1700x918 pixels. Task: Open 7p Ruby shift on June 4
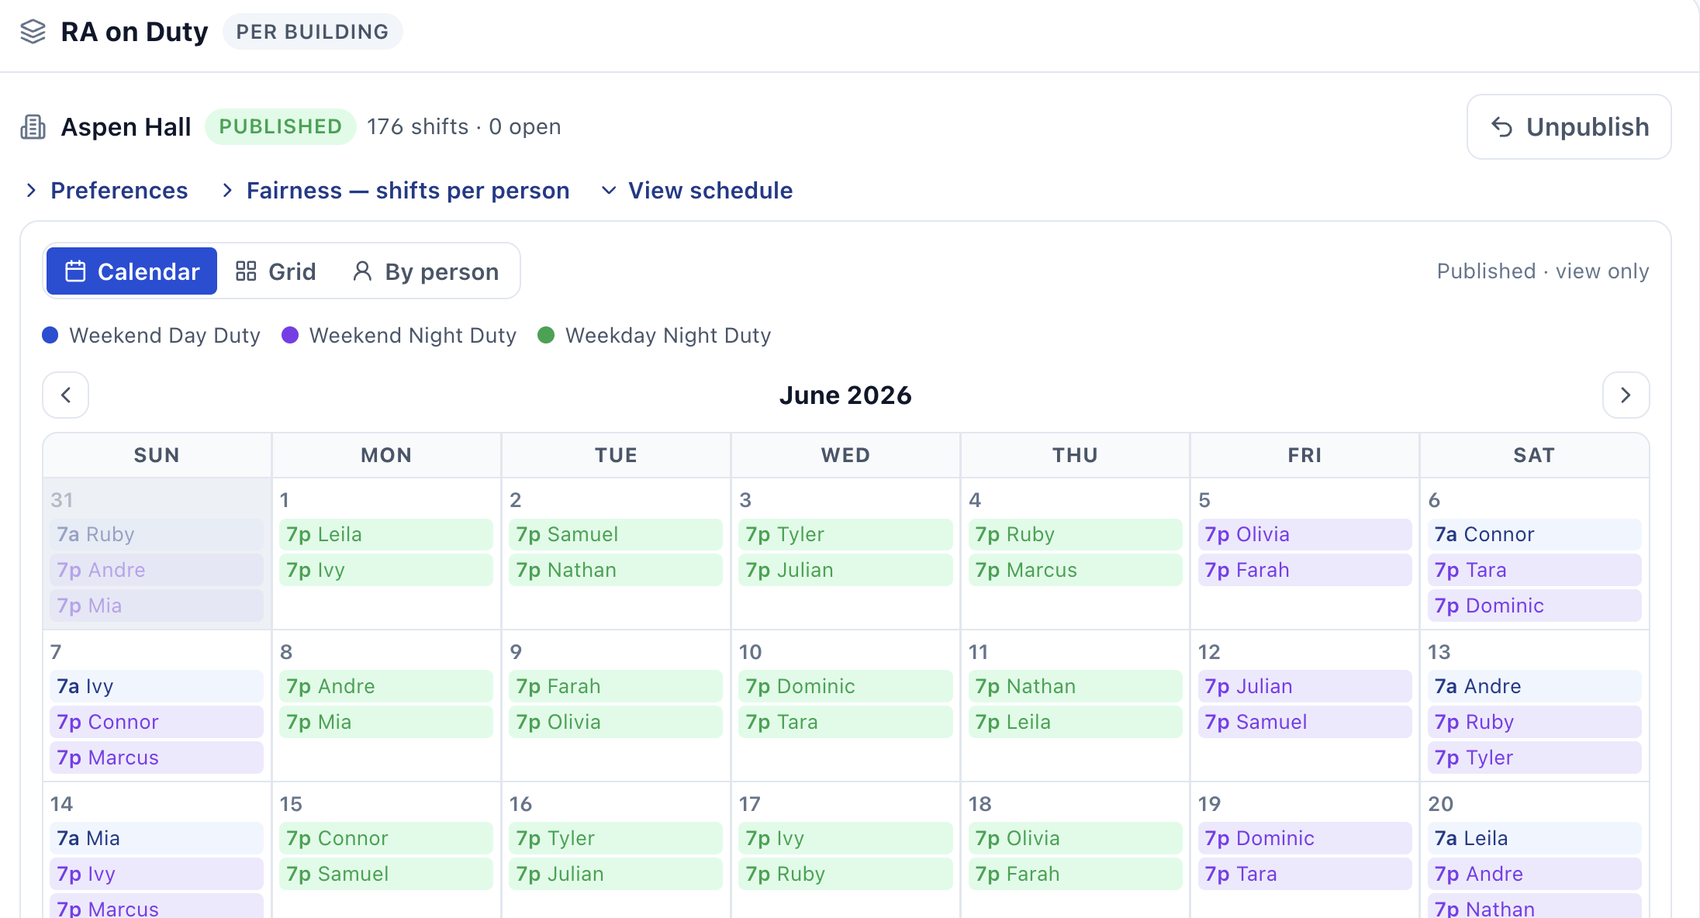(1075, 534)
